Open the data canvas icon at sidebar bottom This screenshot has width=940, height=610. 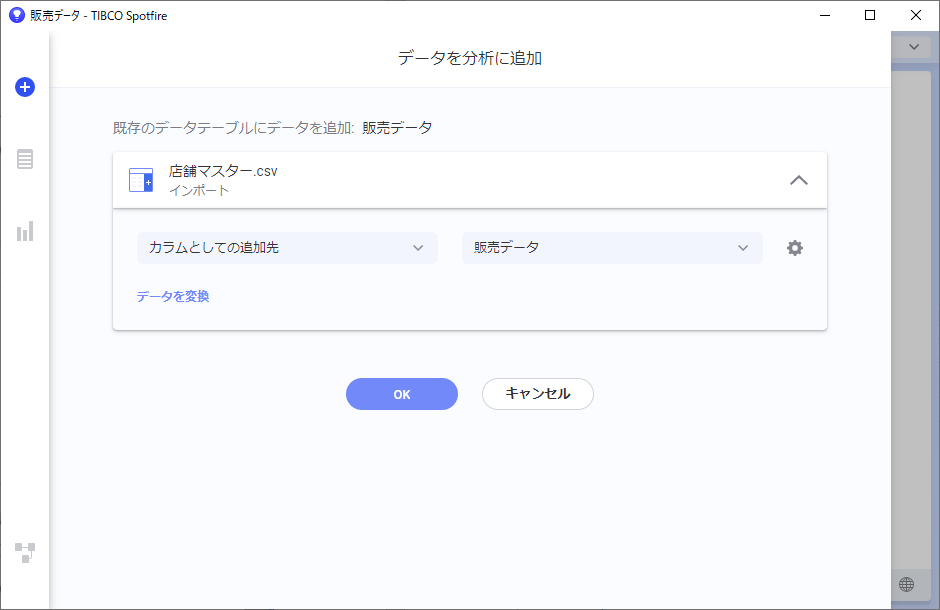(25, 552)
